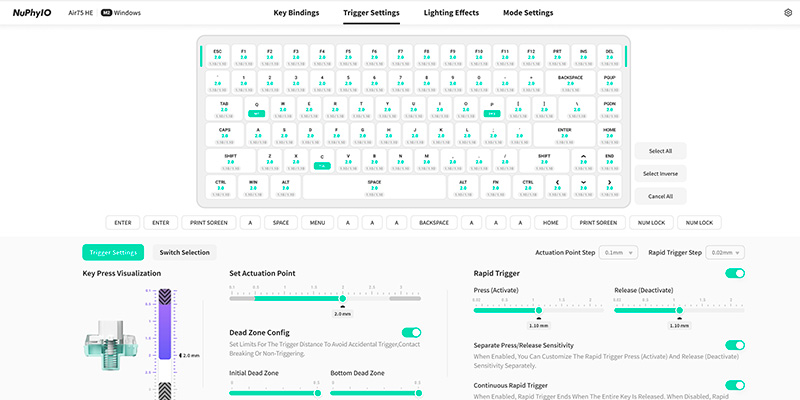Click the Initial Dead Zone slider handle
This screenshot has width=800, height=400.
click(317, 393)
